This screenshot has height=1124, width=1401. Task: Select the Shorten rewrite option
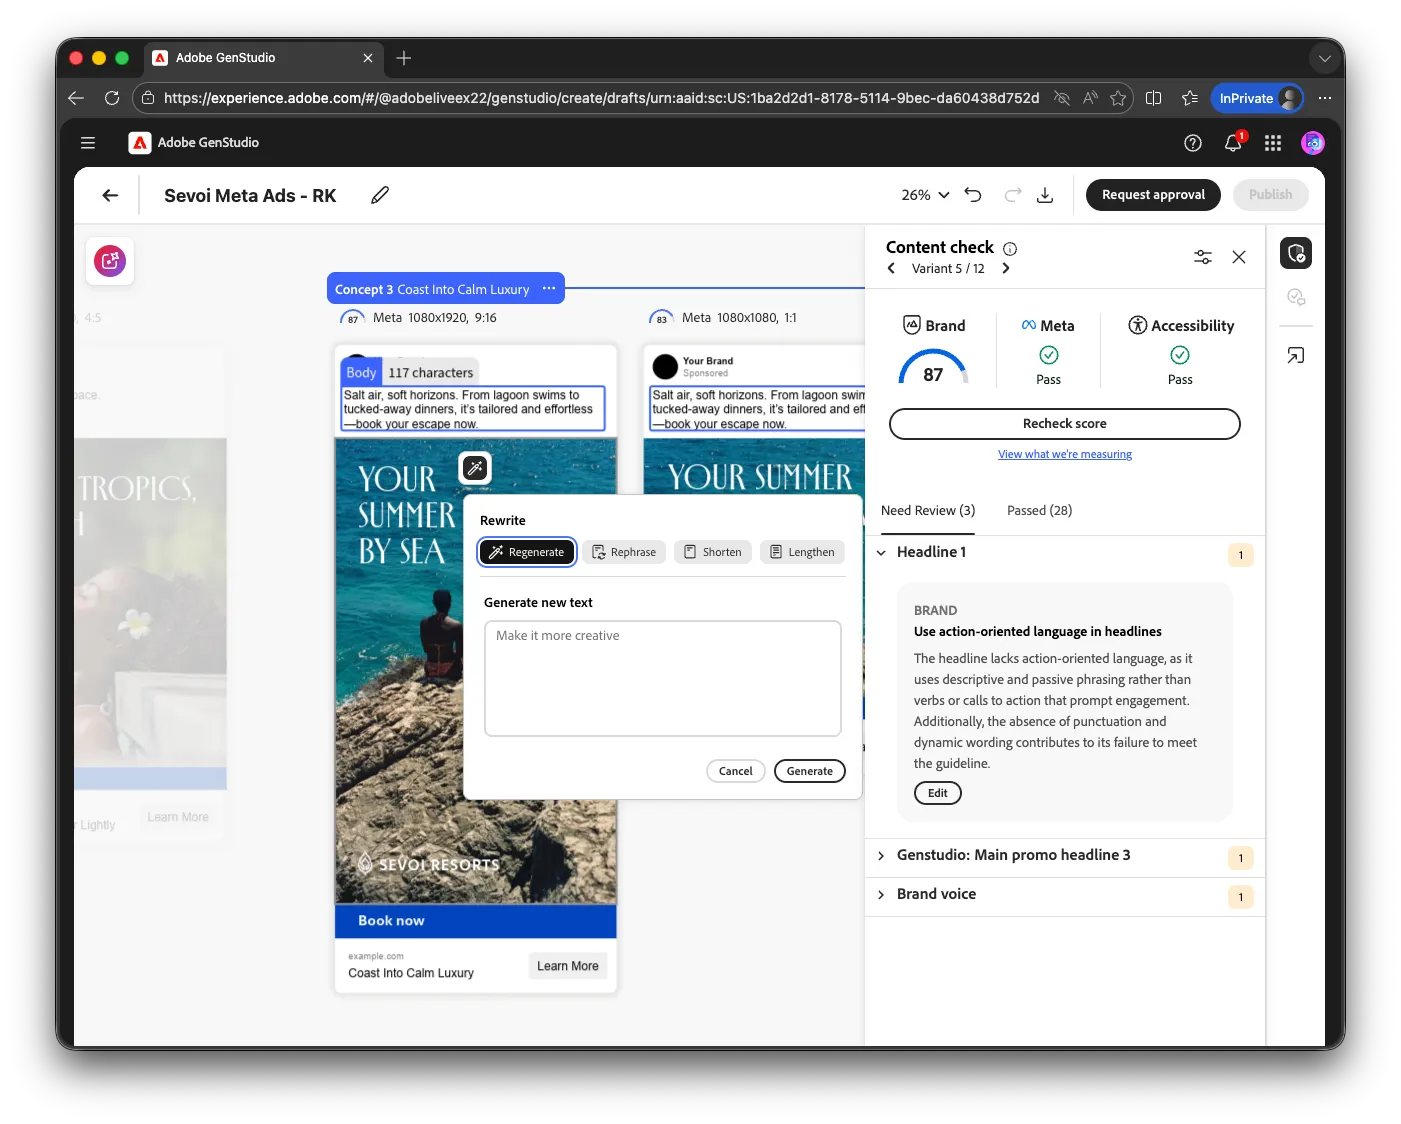coord(713,552)
